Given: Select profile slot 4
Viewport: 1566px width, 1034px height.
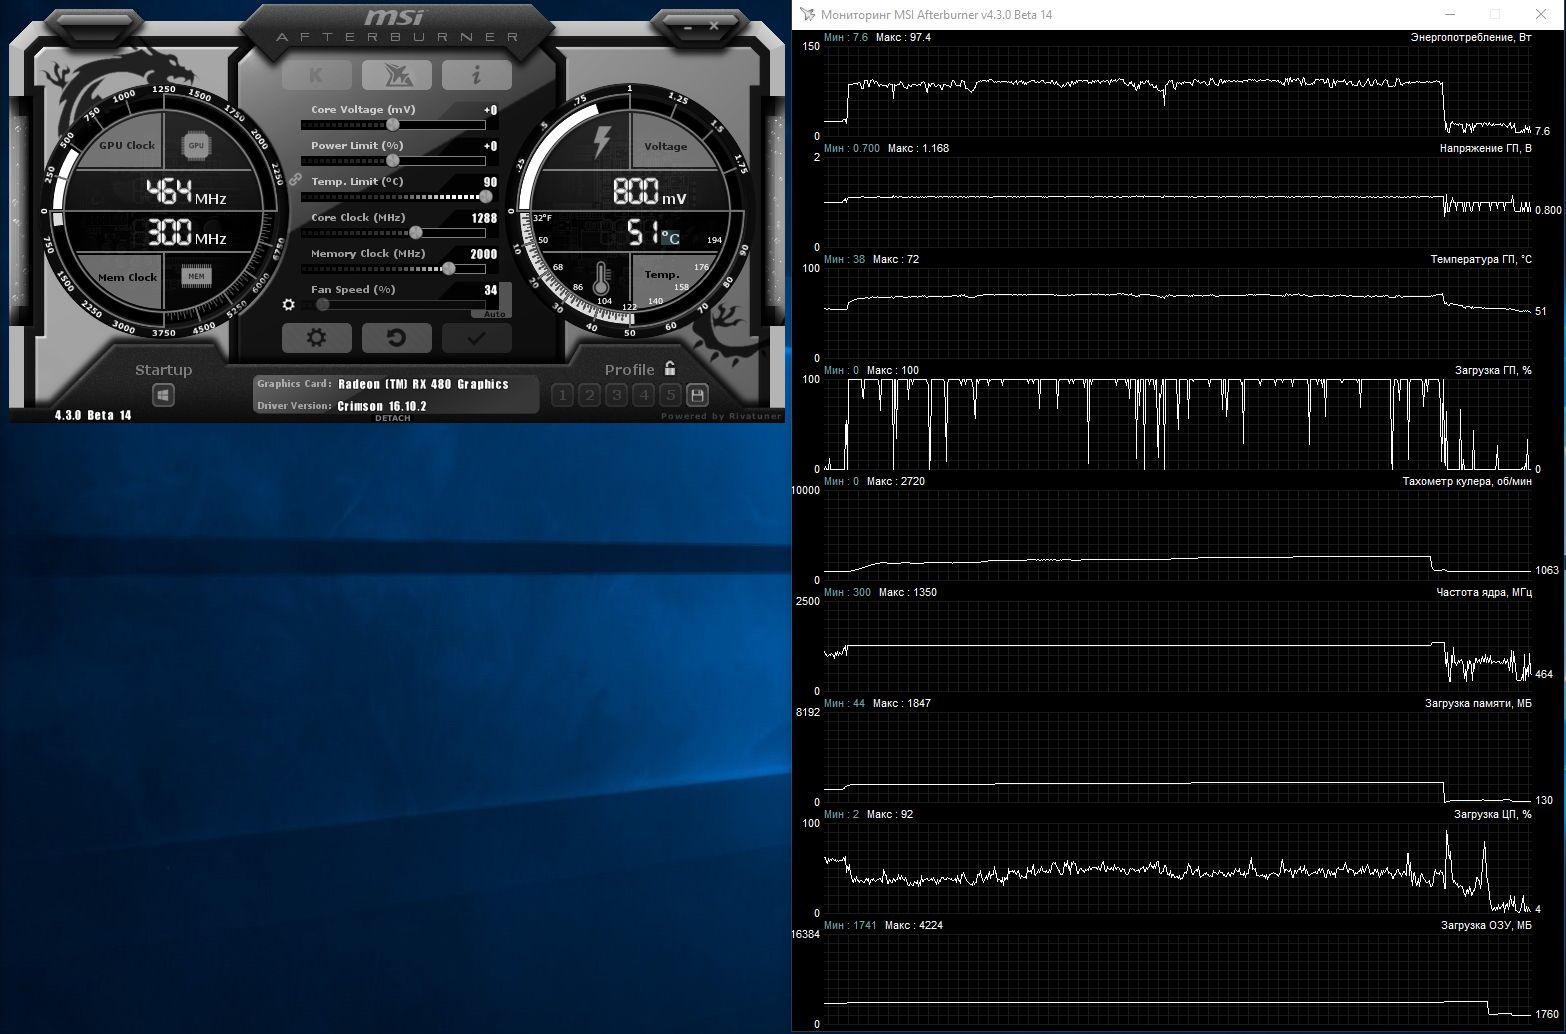Looking at the screenshot, I should coord(643,395).
